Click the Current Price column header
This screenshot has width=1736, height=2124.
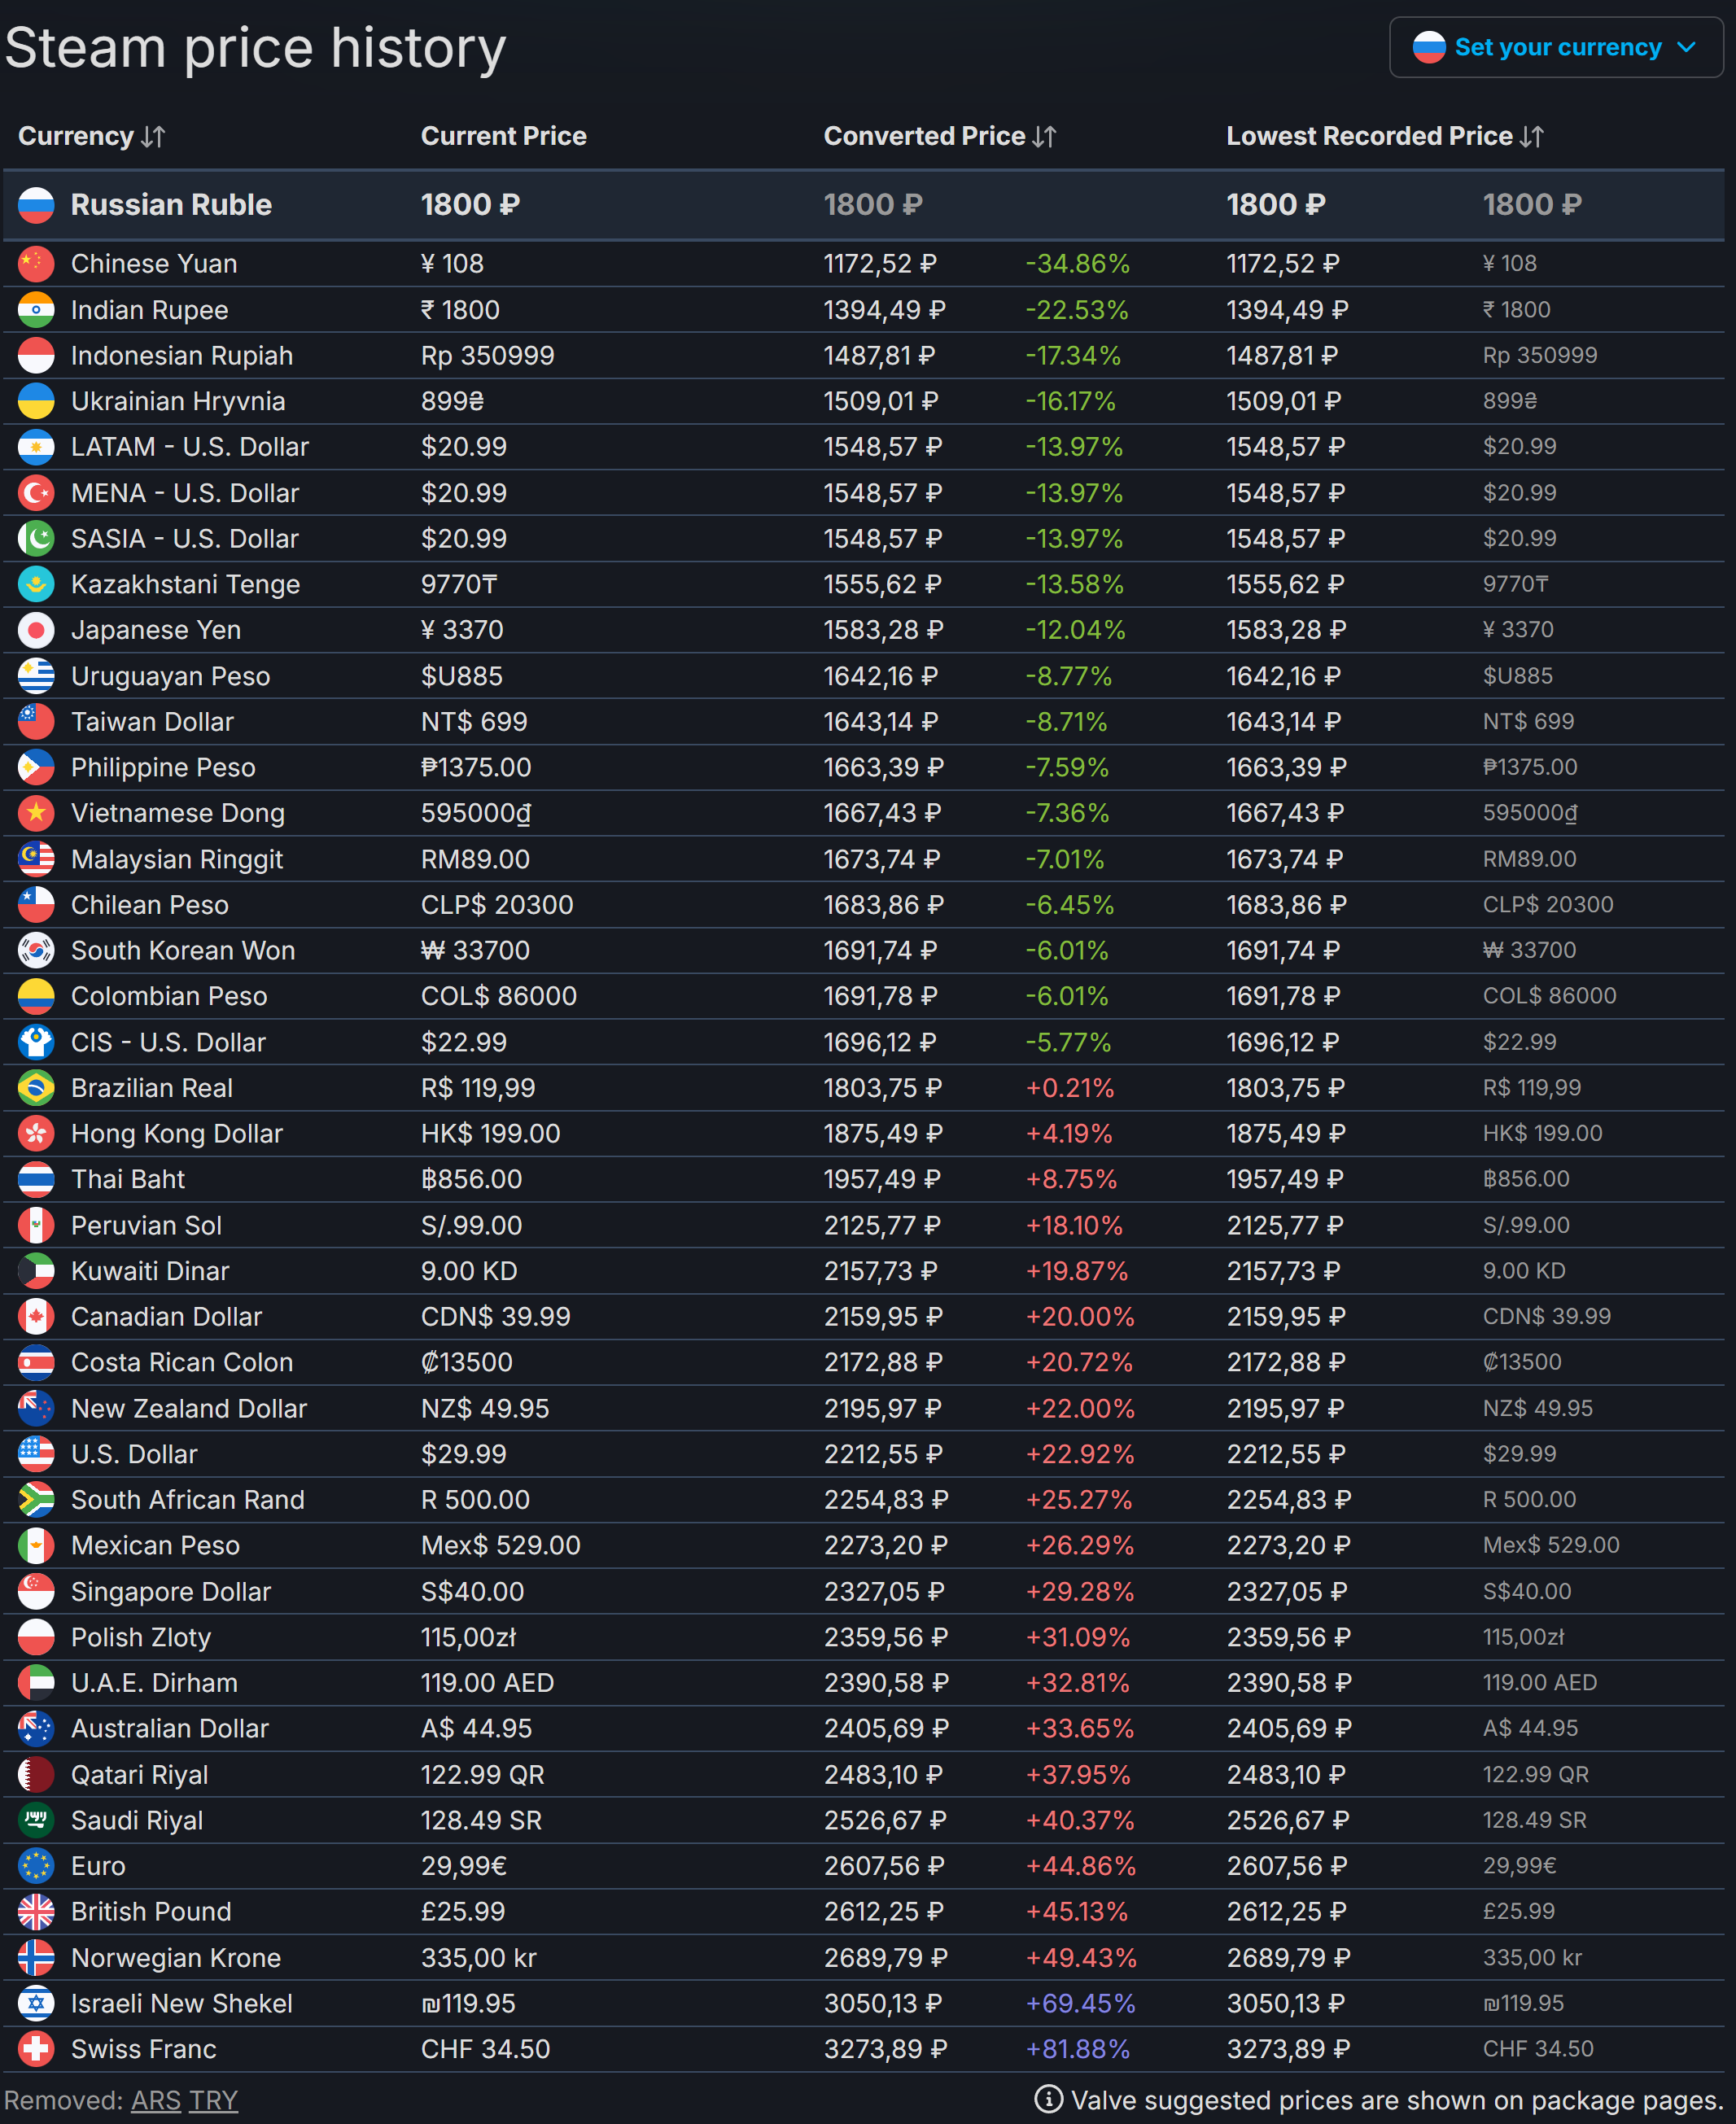point(503,136)
